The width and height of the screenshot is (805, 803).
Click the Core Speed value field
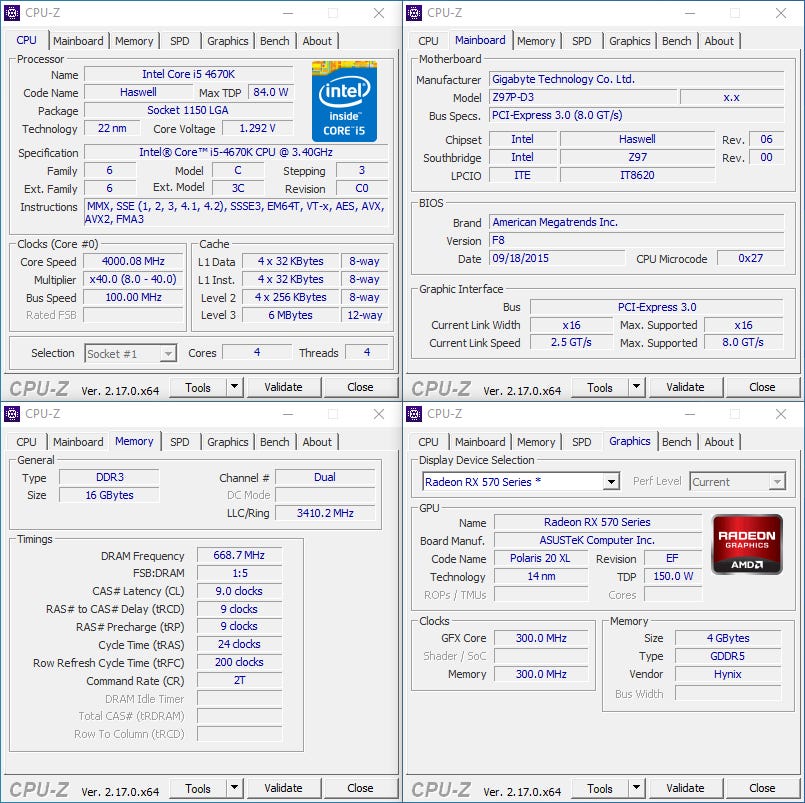click(134, 262)
